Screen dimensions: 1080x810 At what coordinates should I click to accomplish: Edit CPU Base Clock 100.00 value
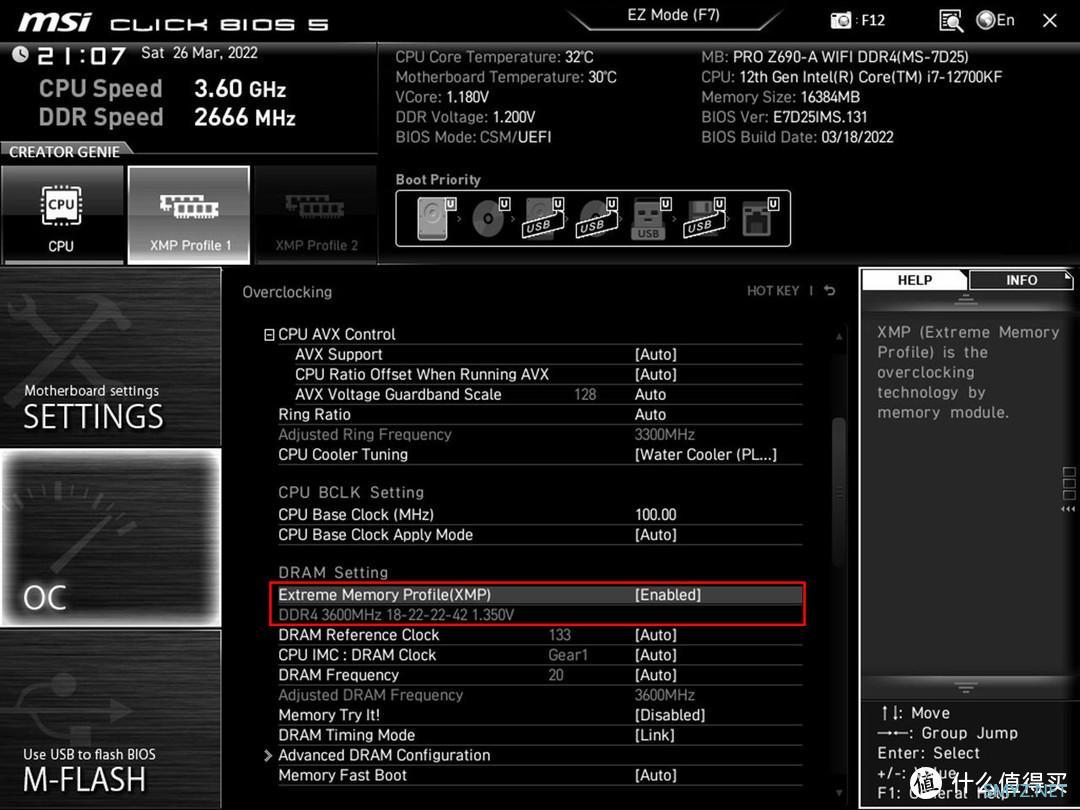click(x=656, y=515)
